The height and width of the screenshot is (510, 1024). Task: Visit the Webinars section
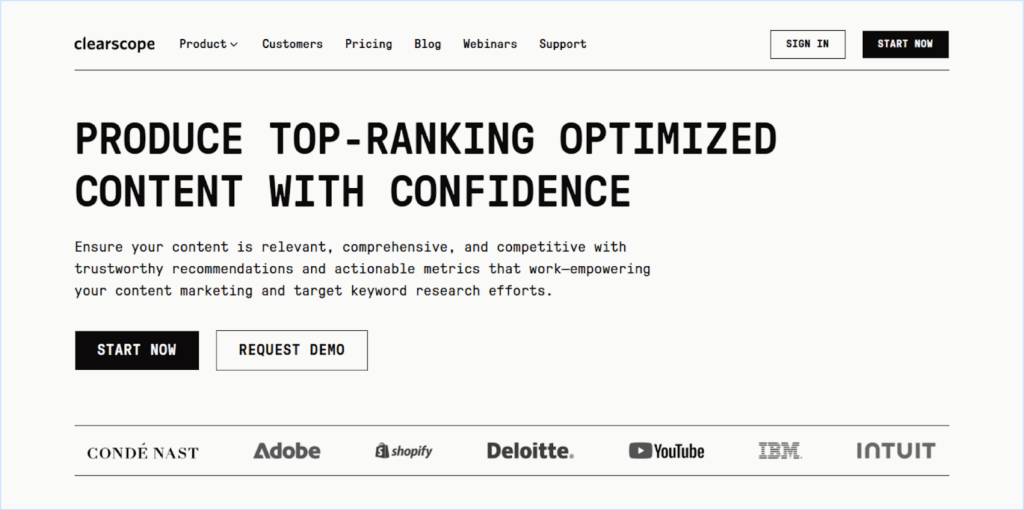pos(490,44)
